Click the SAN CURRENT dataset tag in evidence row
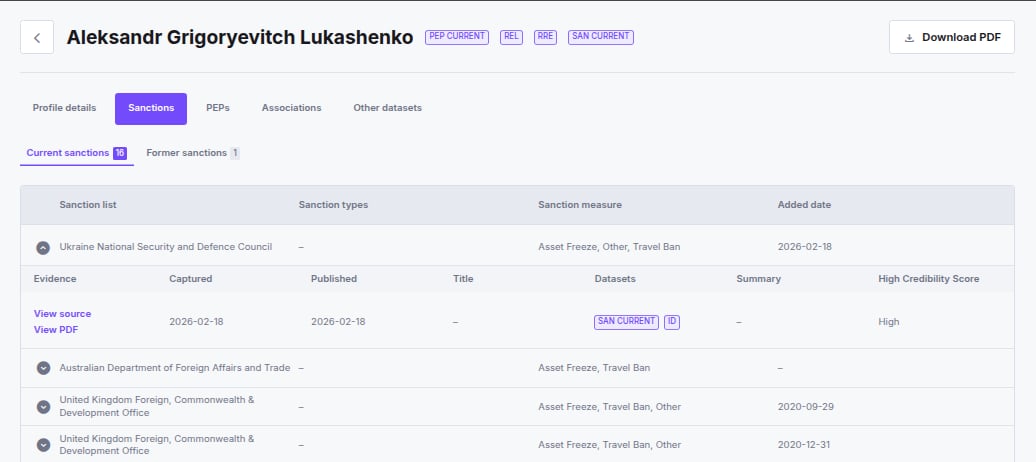The height and width of the screenshot is (462, 1036). click(x=626, y=322)
